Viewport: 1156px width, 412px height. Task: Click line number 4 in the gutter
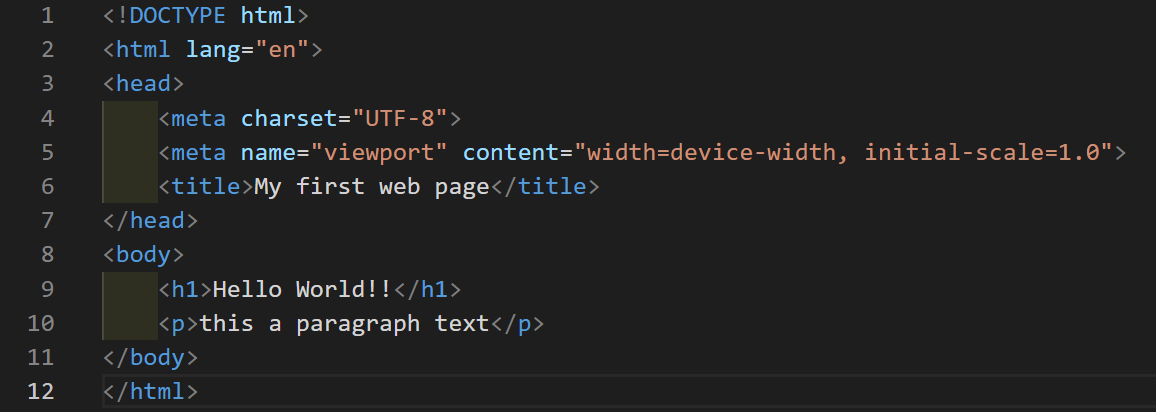pyautogui.click(x=47, y=118)
